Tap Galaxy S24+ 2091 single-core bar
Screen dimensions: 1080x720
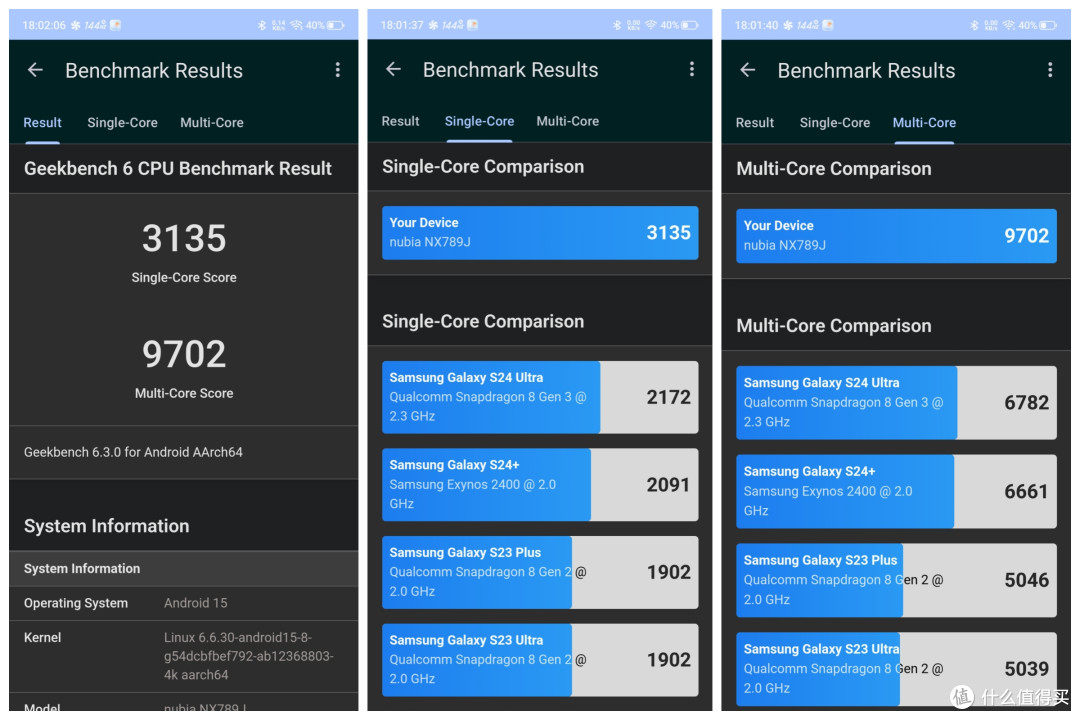pyautogui.click(x=540, y=484)
